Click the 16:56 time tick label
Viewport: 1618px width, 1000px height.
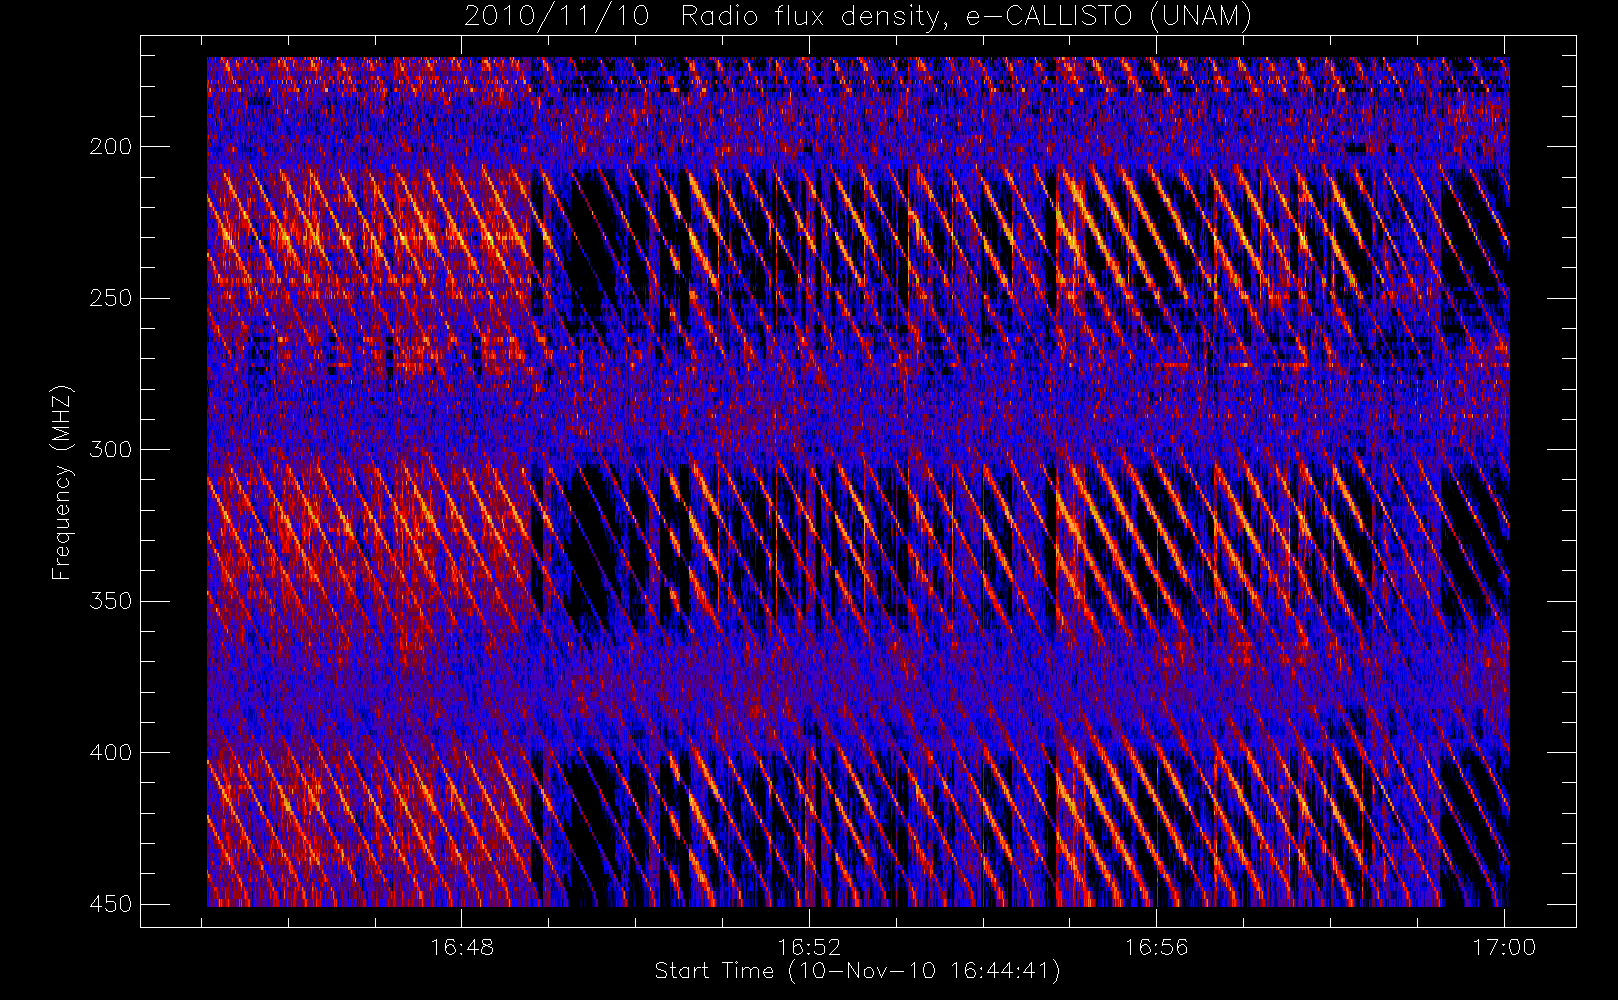point(1156,946)
